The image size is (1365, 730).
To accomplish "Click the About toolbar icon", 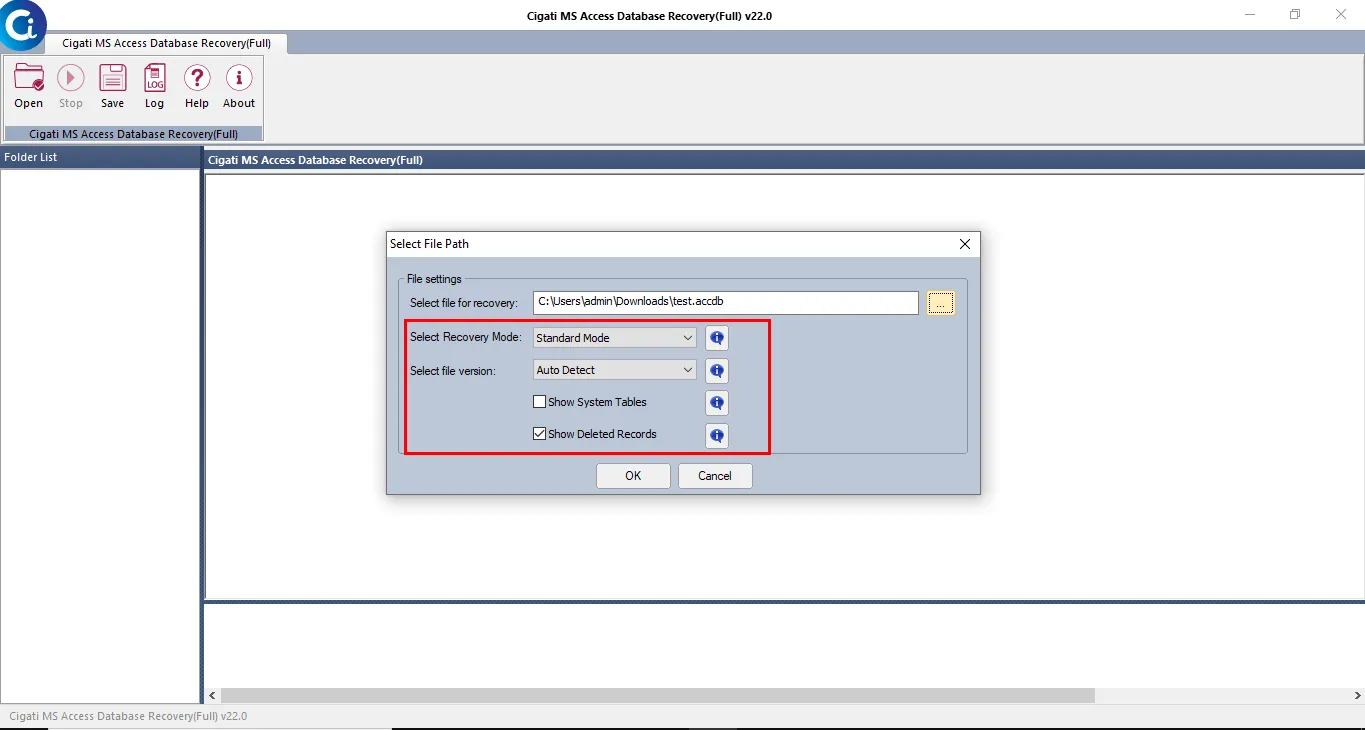I will (239, 85).
